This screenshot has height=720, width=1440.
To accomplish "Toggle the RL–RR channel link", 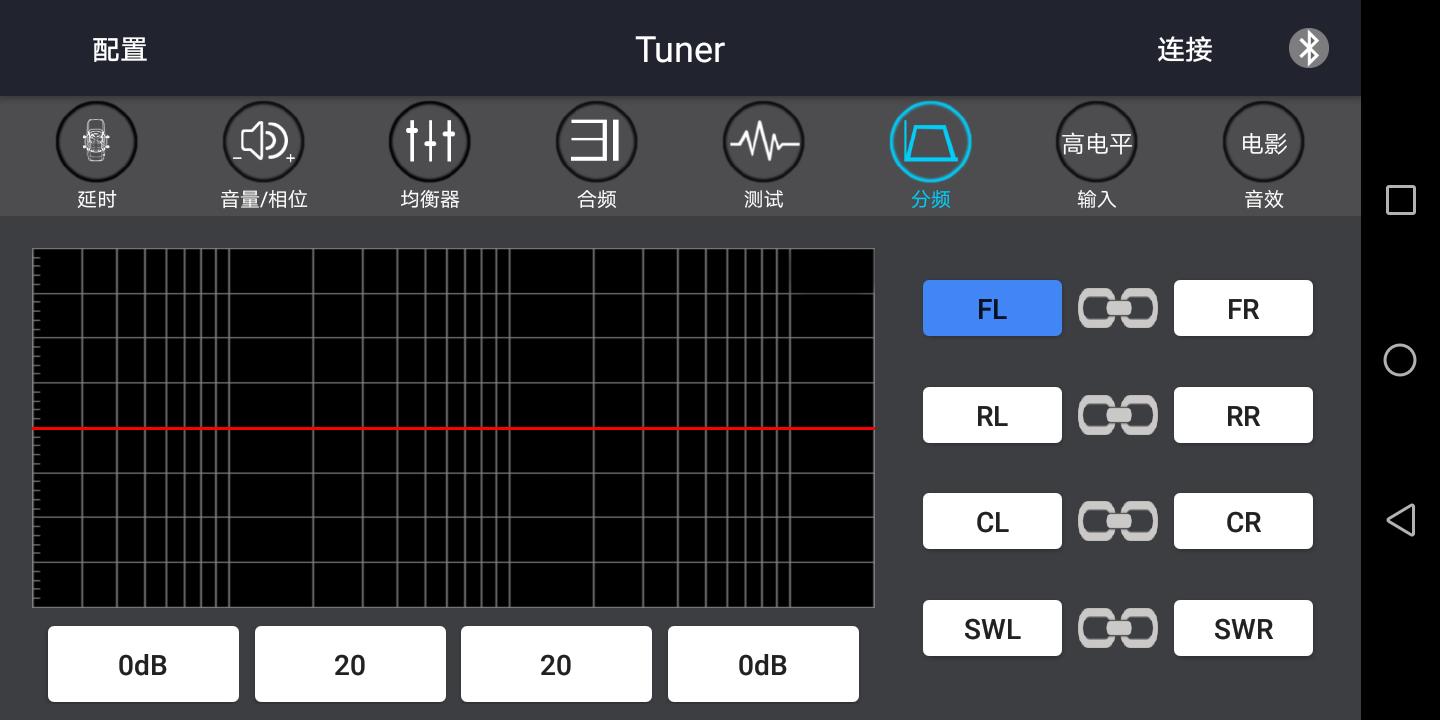I will [x=1118, y=415].
